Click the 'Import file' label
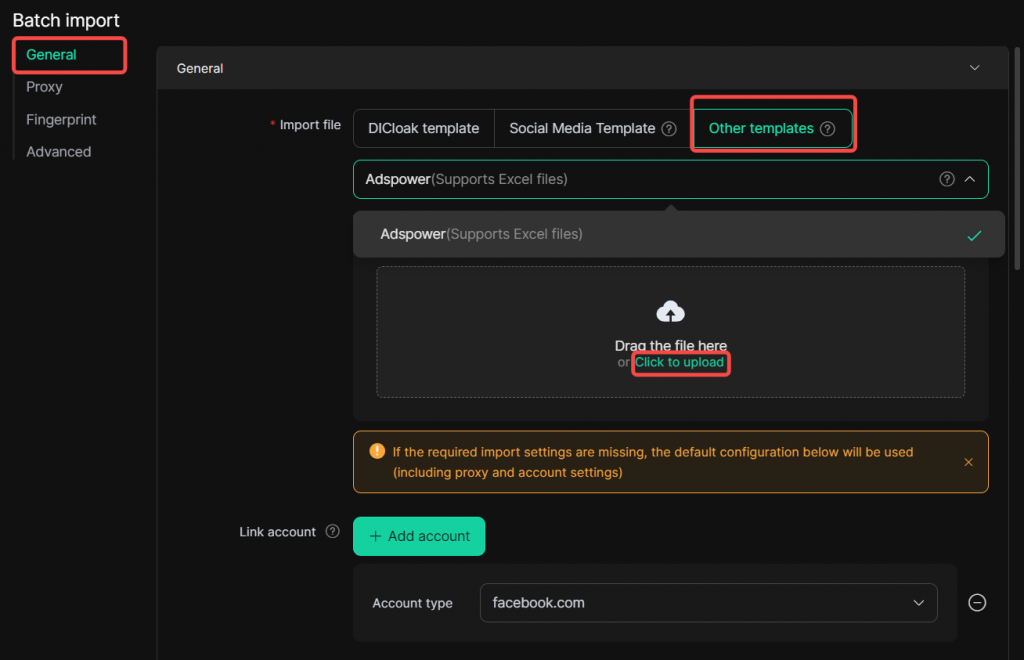Viewport: 1024px width, 660px height. [x=310, y=125]
